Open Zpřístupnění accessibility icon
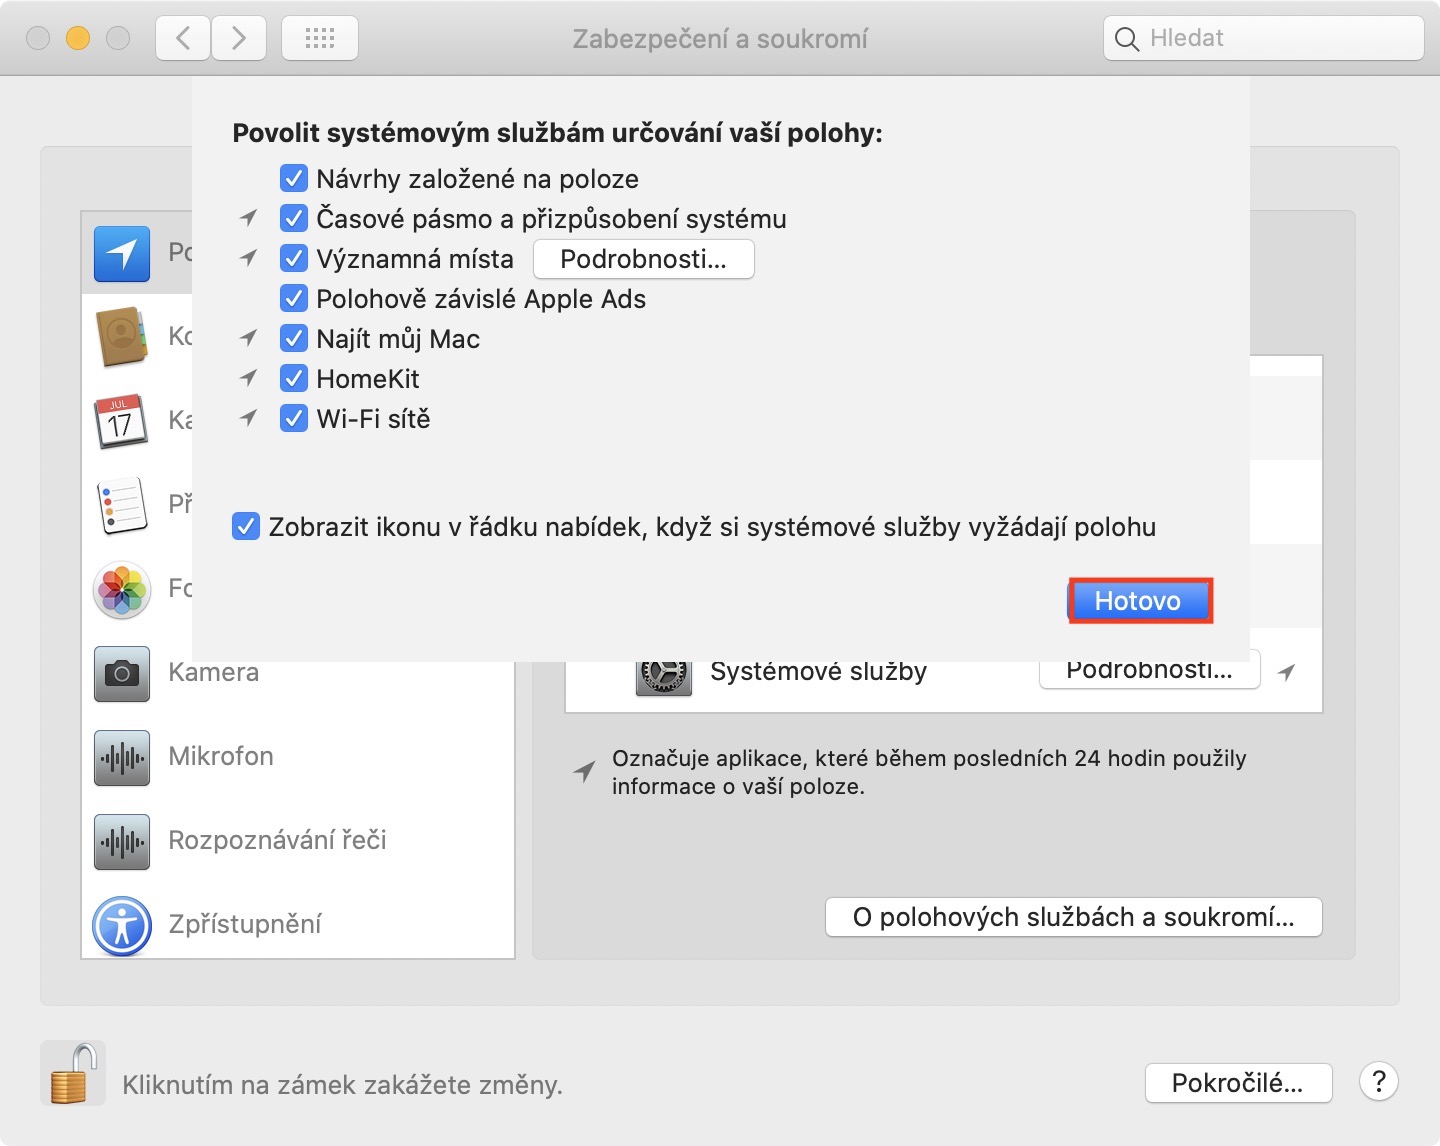 pos(122,925)
